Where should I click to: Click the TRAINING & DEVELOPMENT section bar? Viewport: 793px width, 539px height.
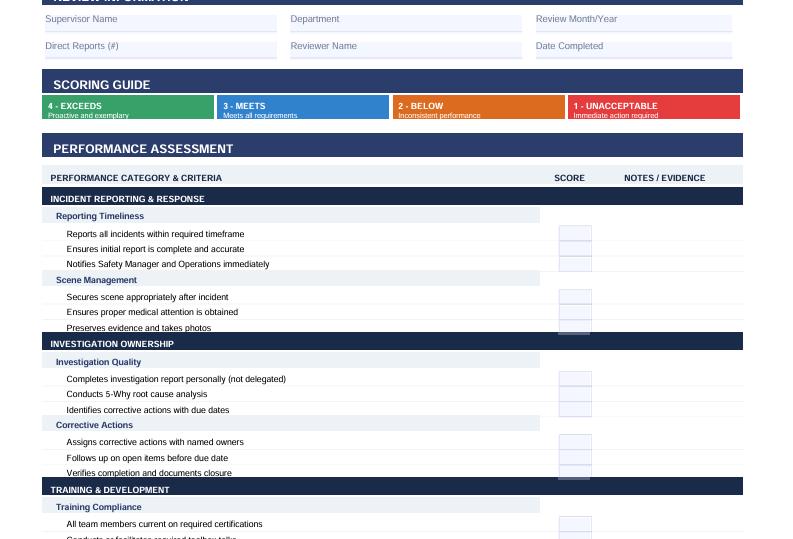click(x=392, y=486)
